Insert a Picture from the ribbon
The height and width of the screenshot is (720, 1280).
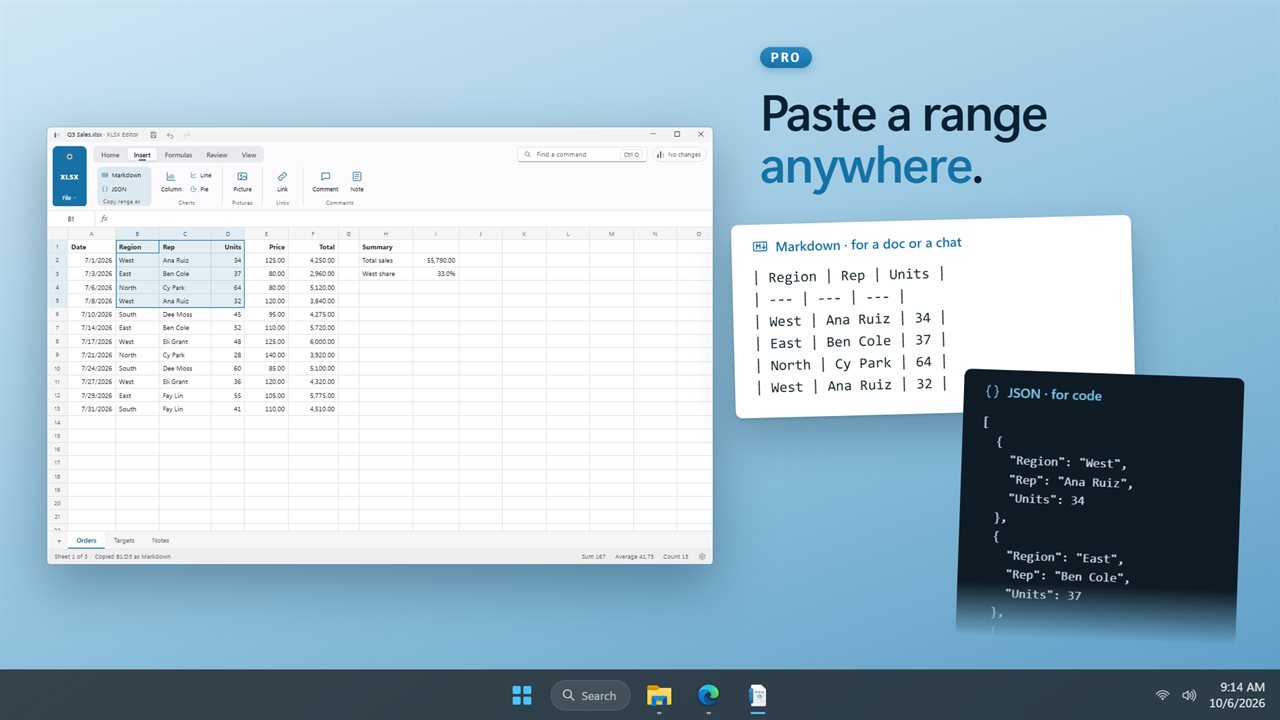[x=242, y=181]
